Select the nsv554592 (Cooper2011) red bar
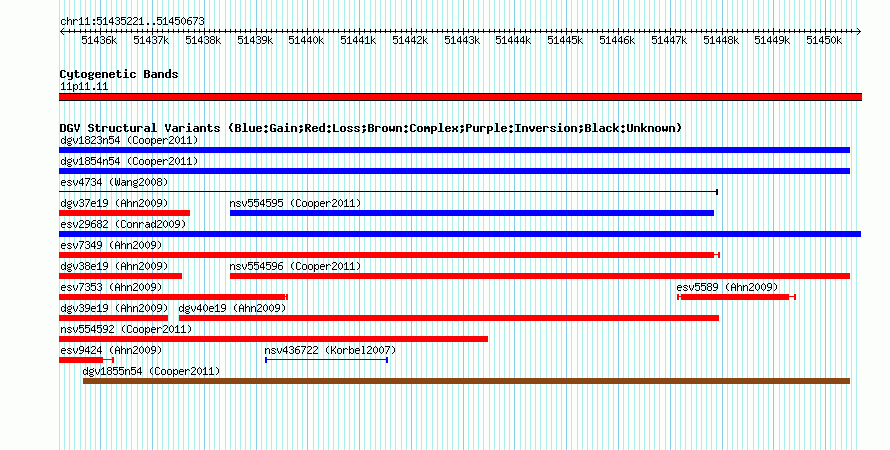The image size is (890, 450). tap(273, 339)
